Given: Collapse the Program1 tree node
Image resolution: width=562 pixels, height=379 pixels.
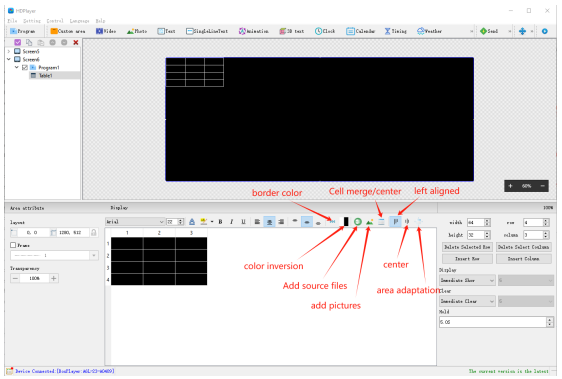Looking at the screenshot, I should click(x=16, y=67).
